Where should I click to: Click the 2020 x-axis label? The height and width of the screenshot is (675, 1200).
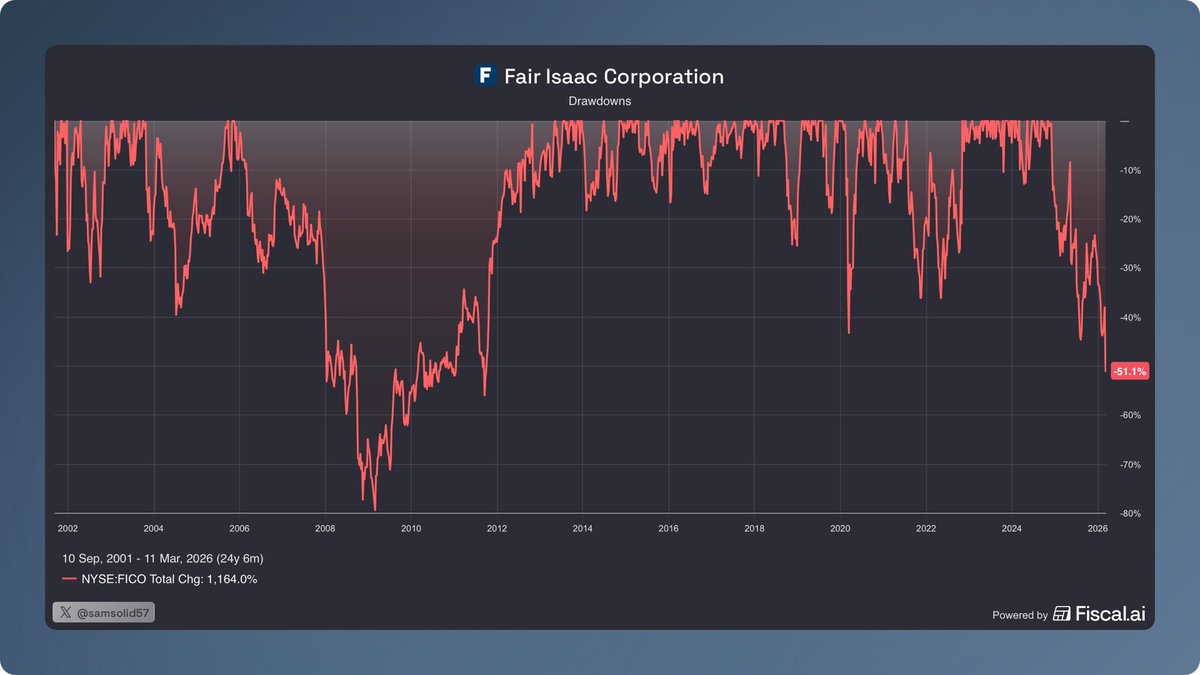[x=841, y=527]
